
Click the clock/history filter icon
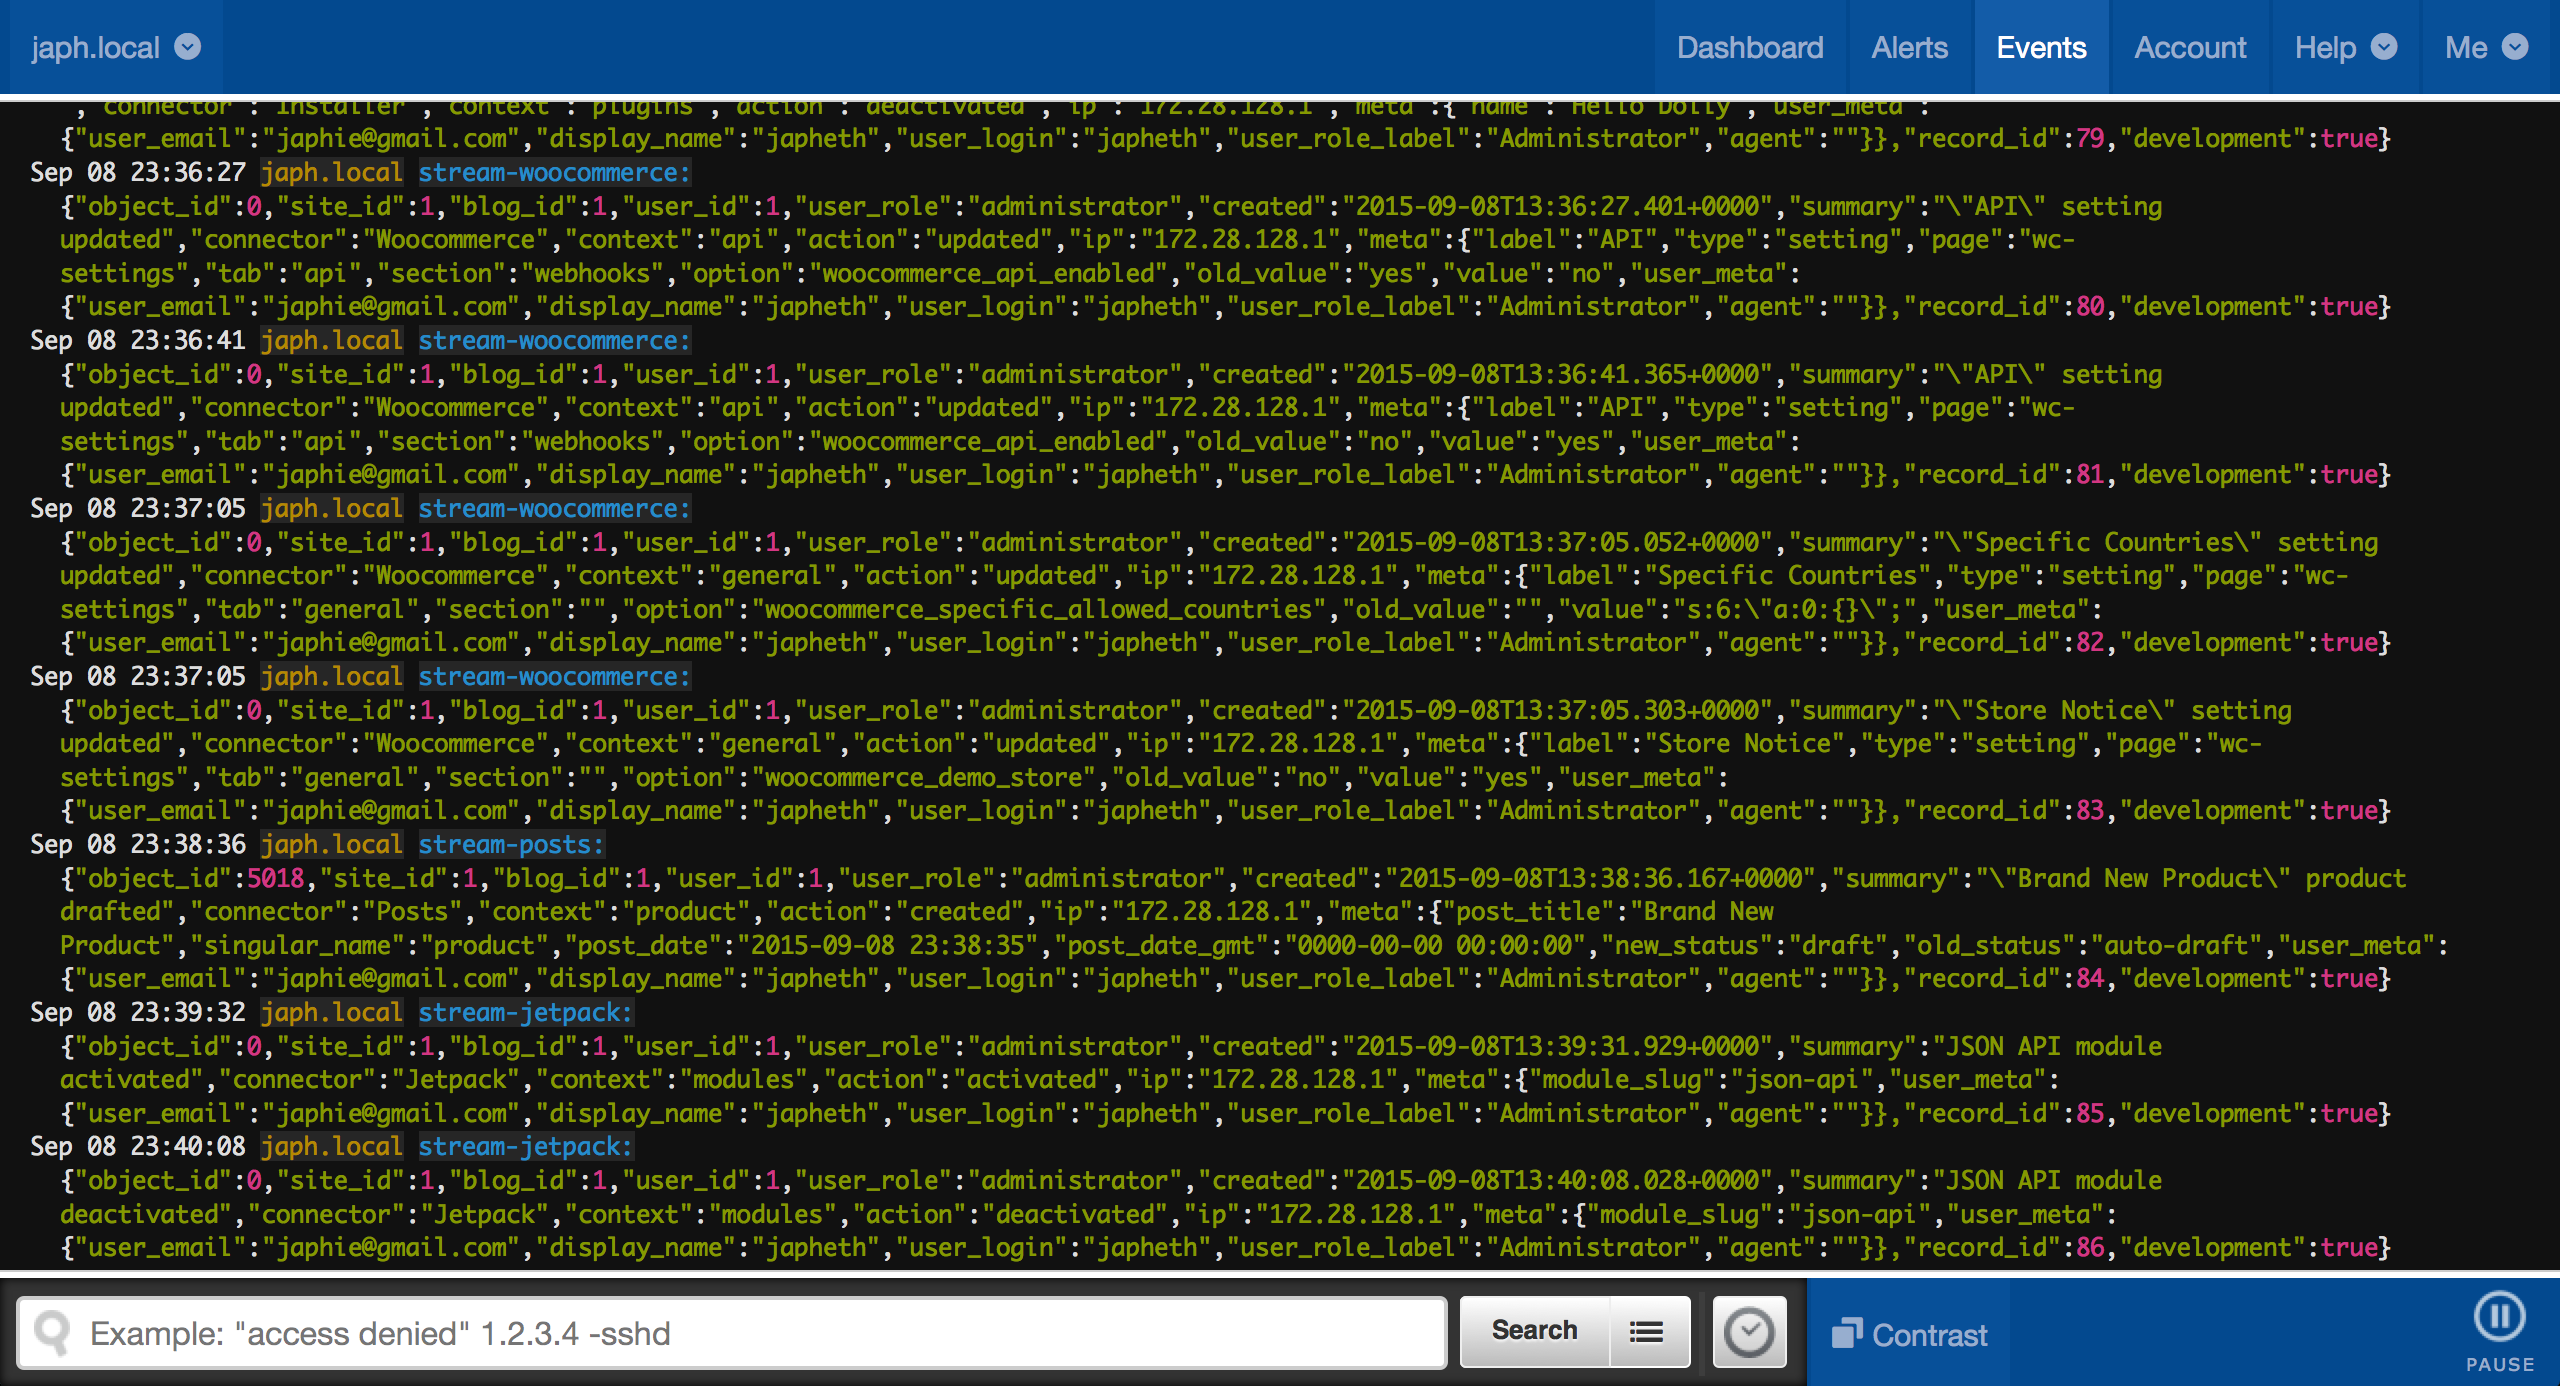(x=1748, y=1335)
